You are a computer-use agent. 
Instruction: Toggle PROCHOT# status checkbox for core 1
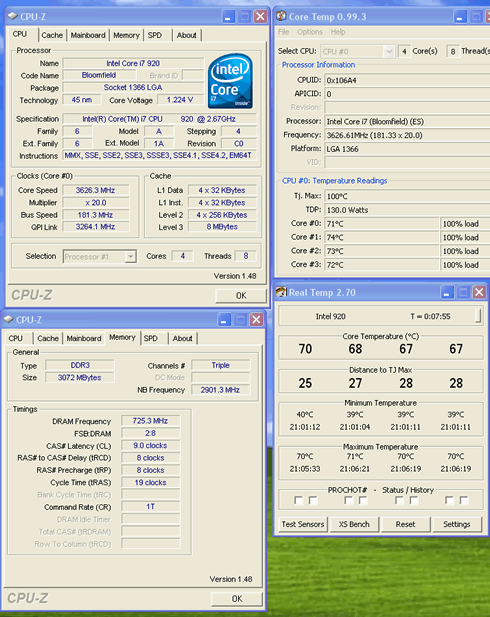click(x=348, y=500)
